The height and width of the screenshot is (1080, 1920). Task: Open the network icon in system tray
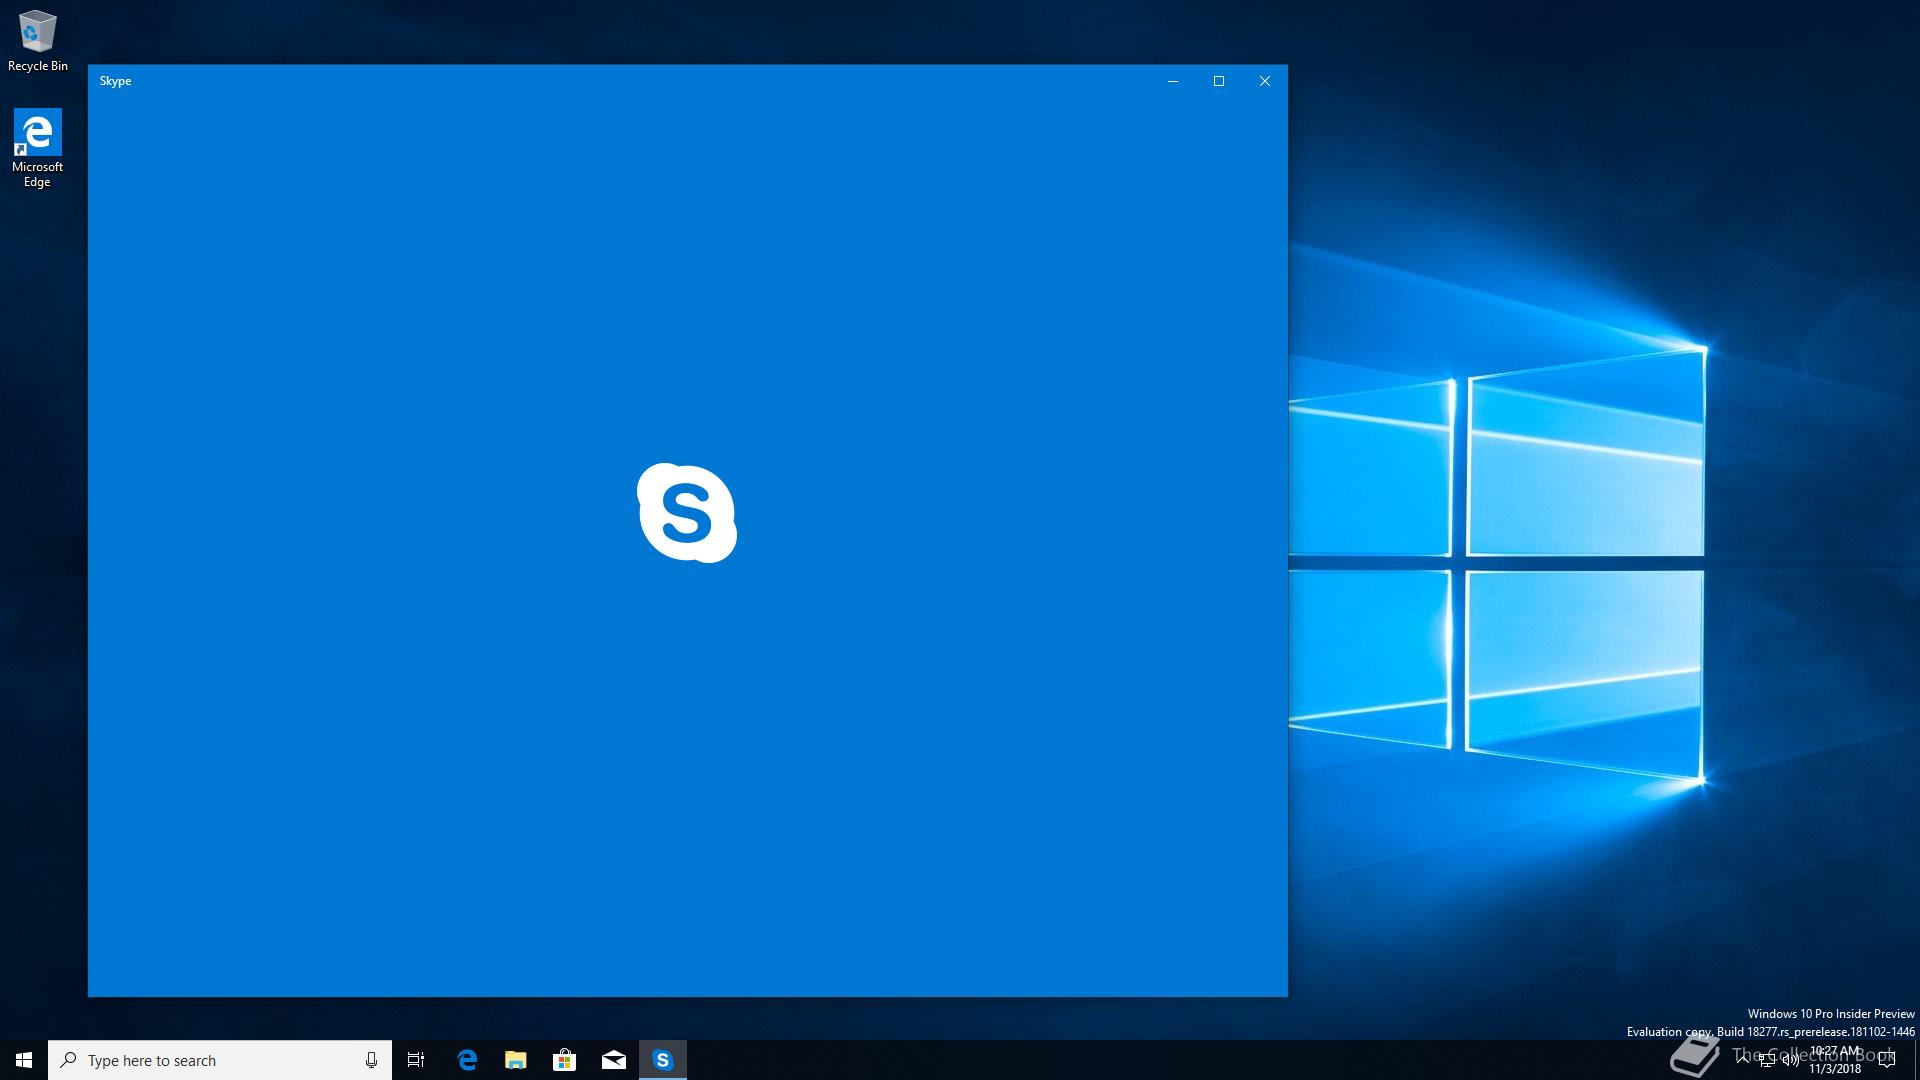click(x=1766, y=1060)
